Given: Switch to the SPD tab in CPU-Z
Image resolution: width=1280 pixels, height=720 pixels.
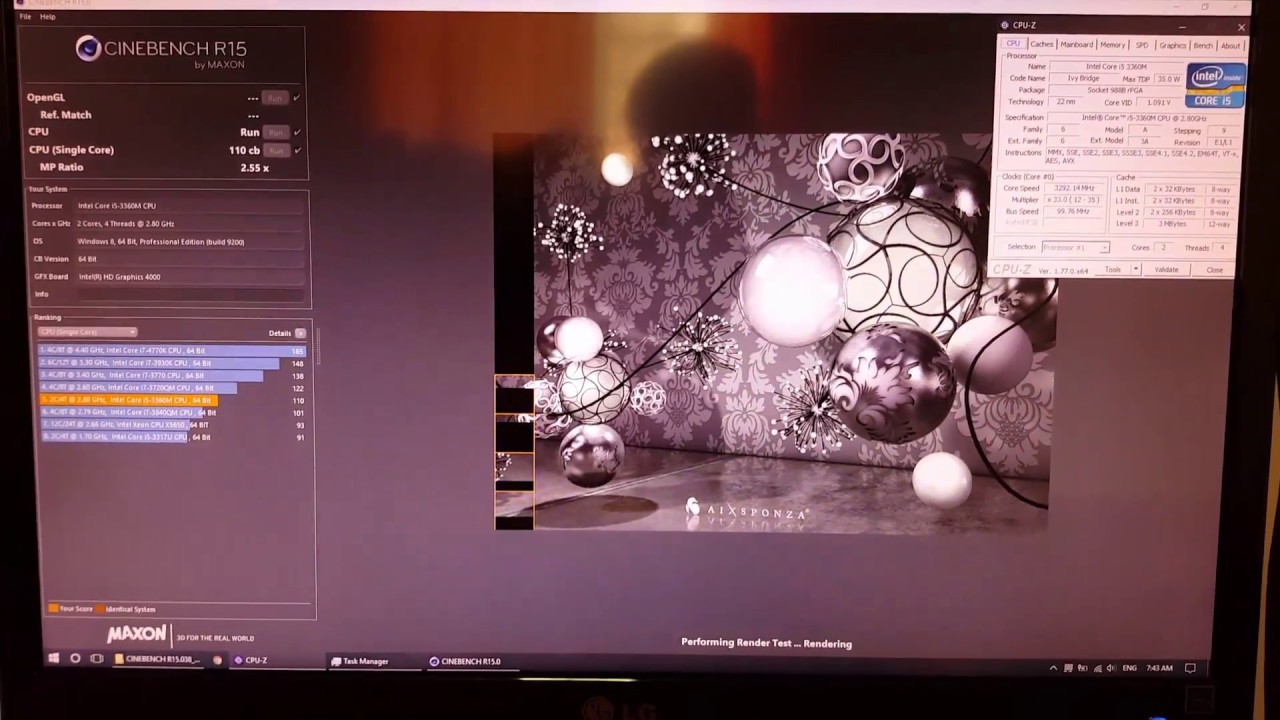Looking at the screenshot, I should click(x=1142, y=45).
